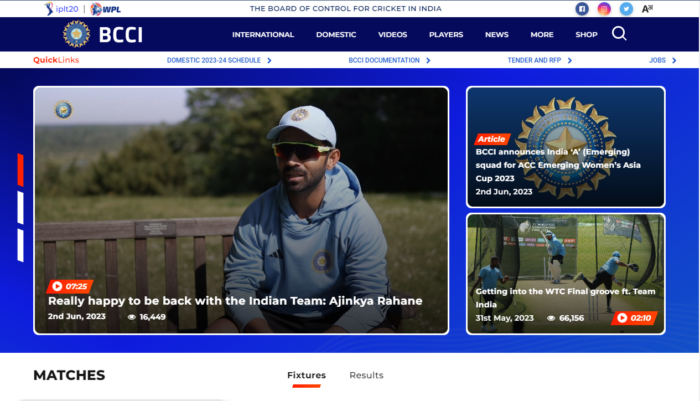
Task: Open the Shop menu item
Action: point(586,34)
